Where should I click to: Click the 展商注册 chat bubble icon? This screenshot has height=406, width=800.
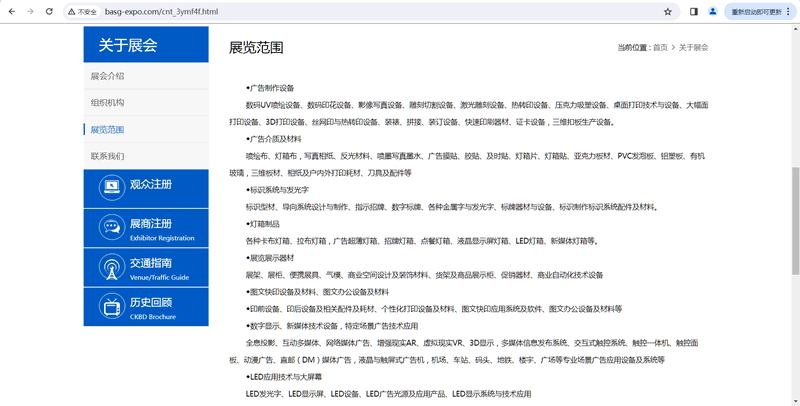point(110,227)
